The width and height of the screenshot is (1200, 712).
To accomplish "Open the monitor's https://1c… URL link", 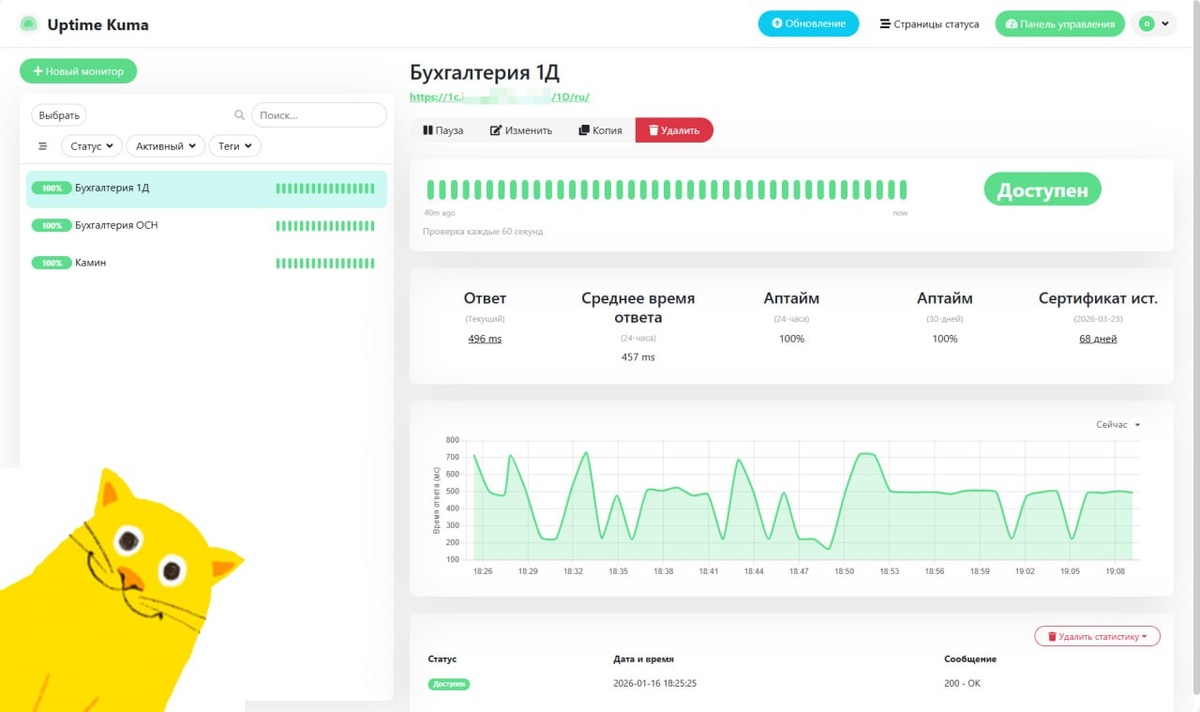I will point(500,97).
